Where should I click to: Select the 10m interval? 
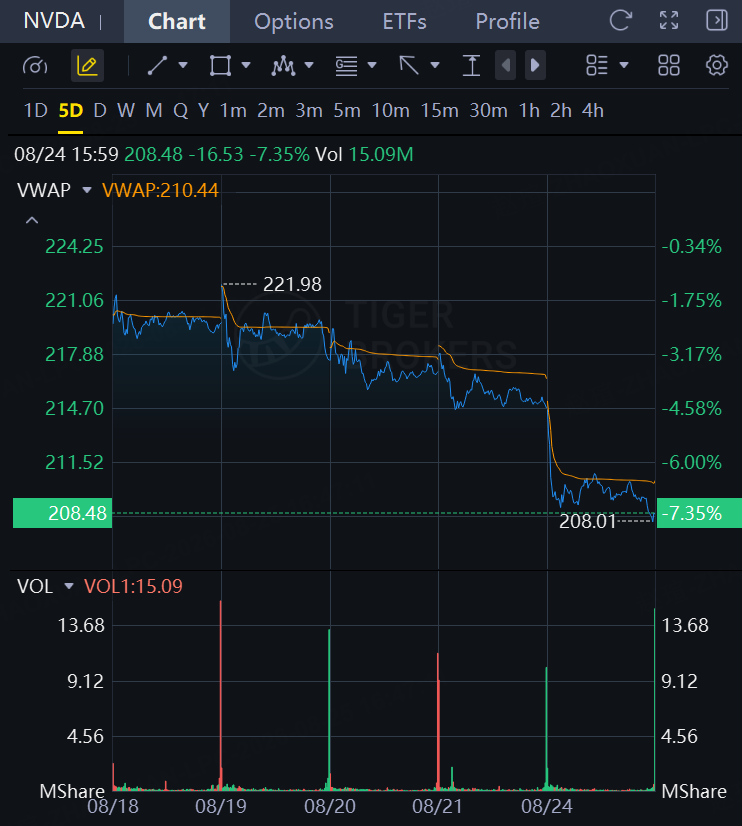click(x=390, y=111)
